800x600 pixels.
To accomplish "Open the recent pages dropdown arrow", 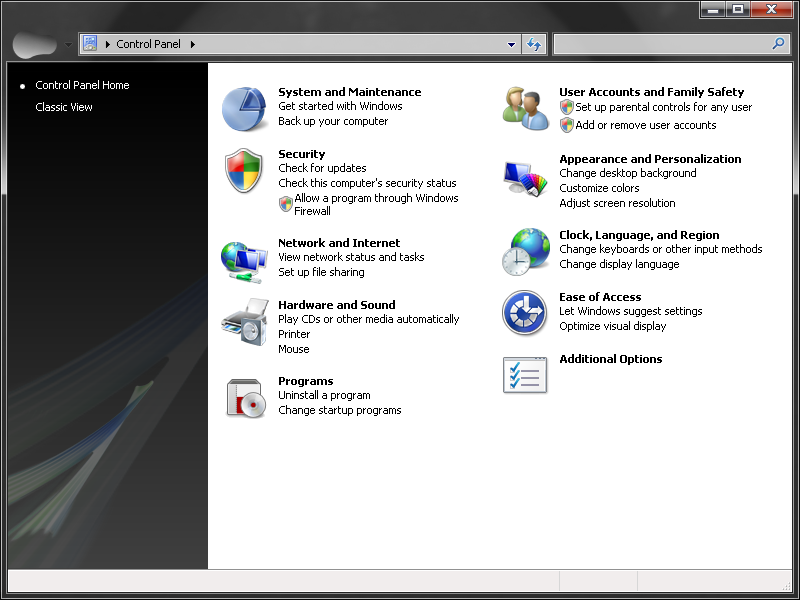I will click(68, 45).
